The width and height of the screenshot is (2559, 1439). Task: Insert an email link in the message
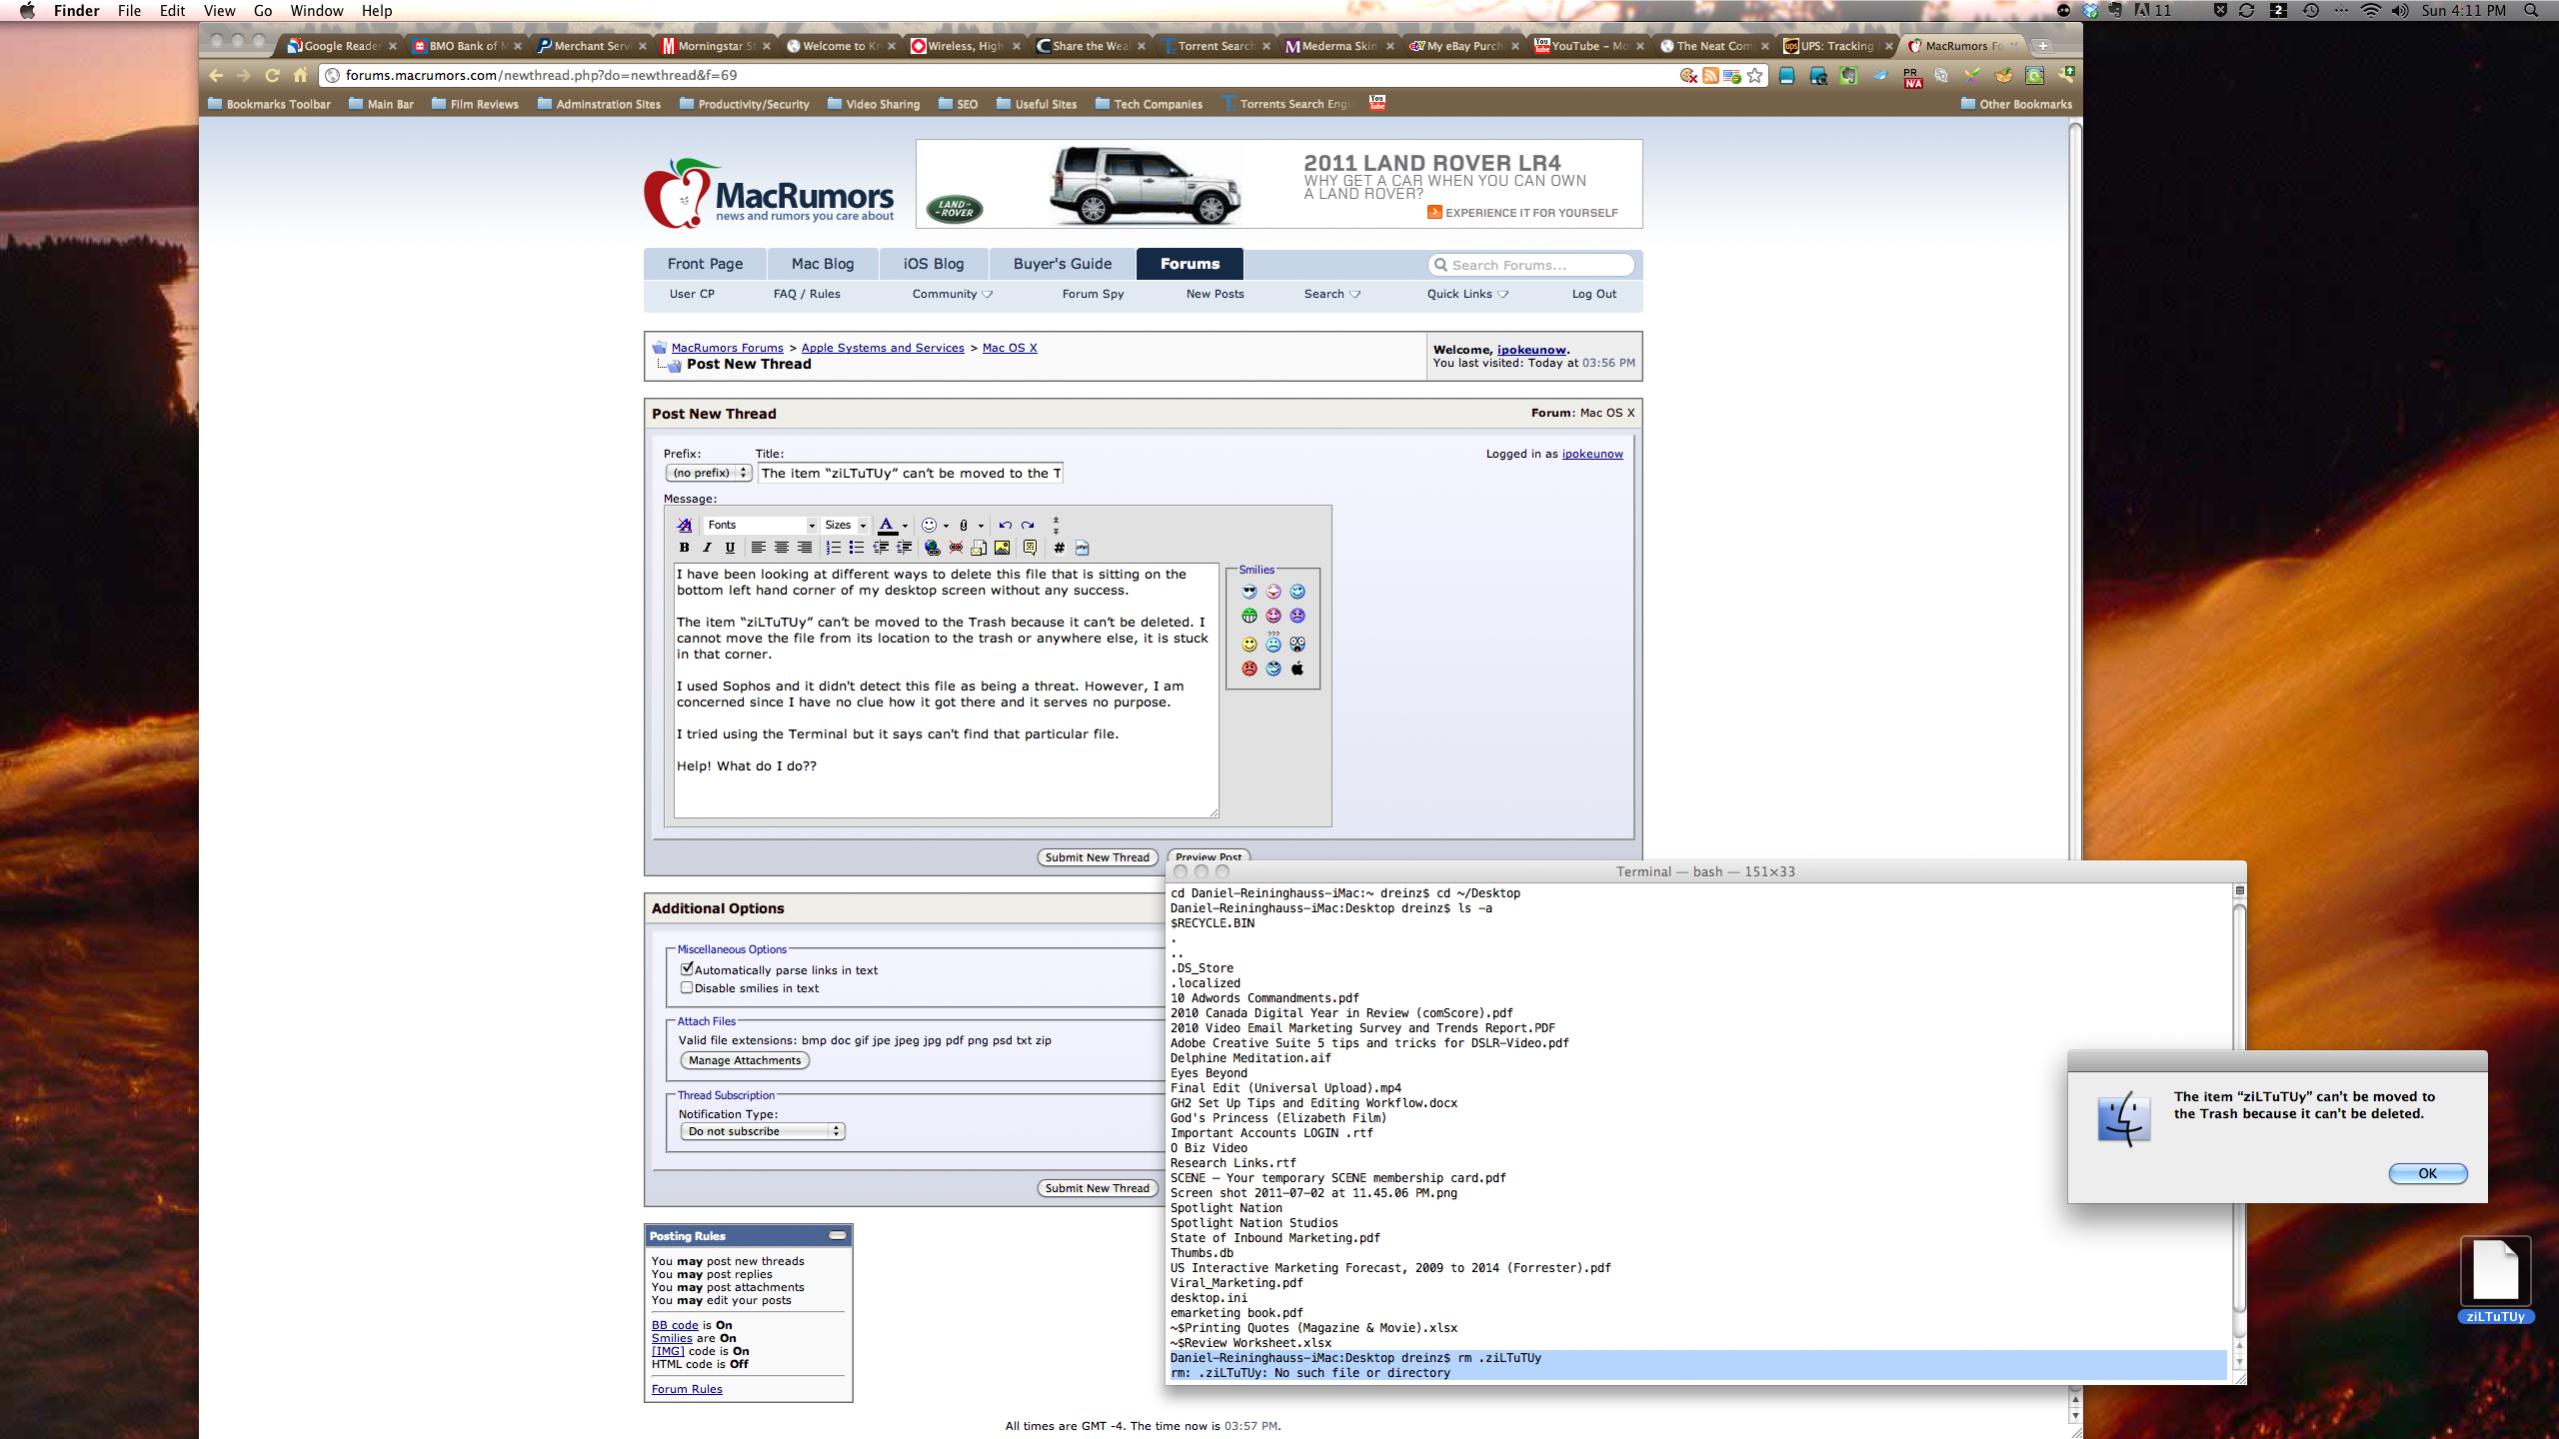coord(979,548)
